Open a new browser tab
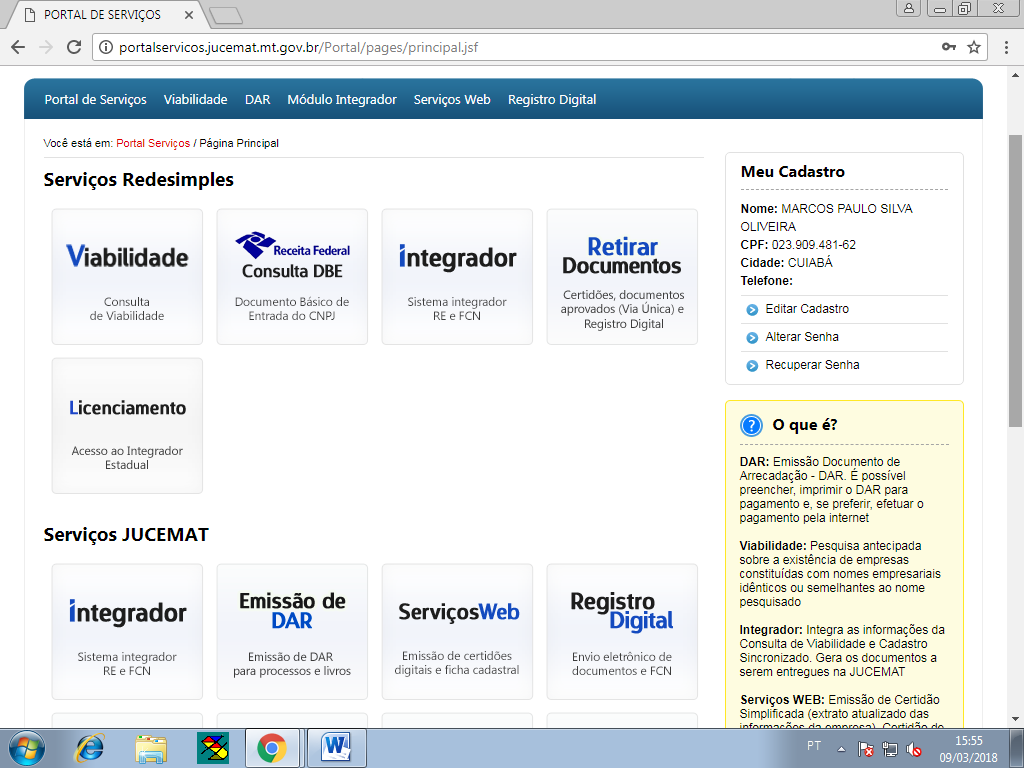The image size is (1024, 768). [x=227, y=16]
